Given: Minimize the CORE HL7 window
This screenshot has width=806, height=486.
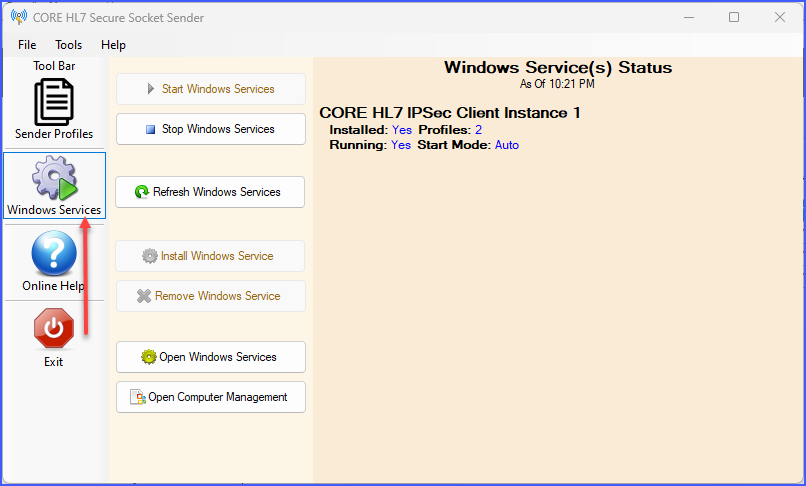Looking at the screenshot, I should tap(689, 17).
